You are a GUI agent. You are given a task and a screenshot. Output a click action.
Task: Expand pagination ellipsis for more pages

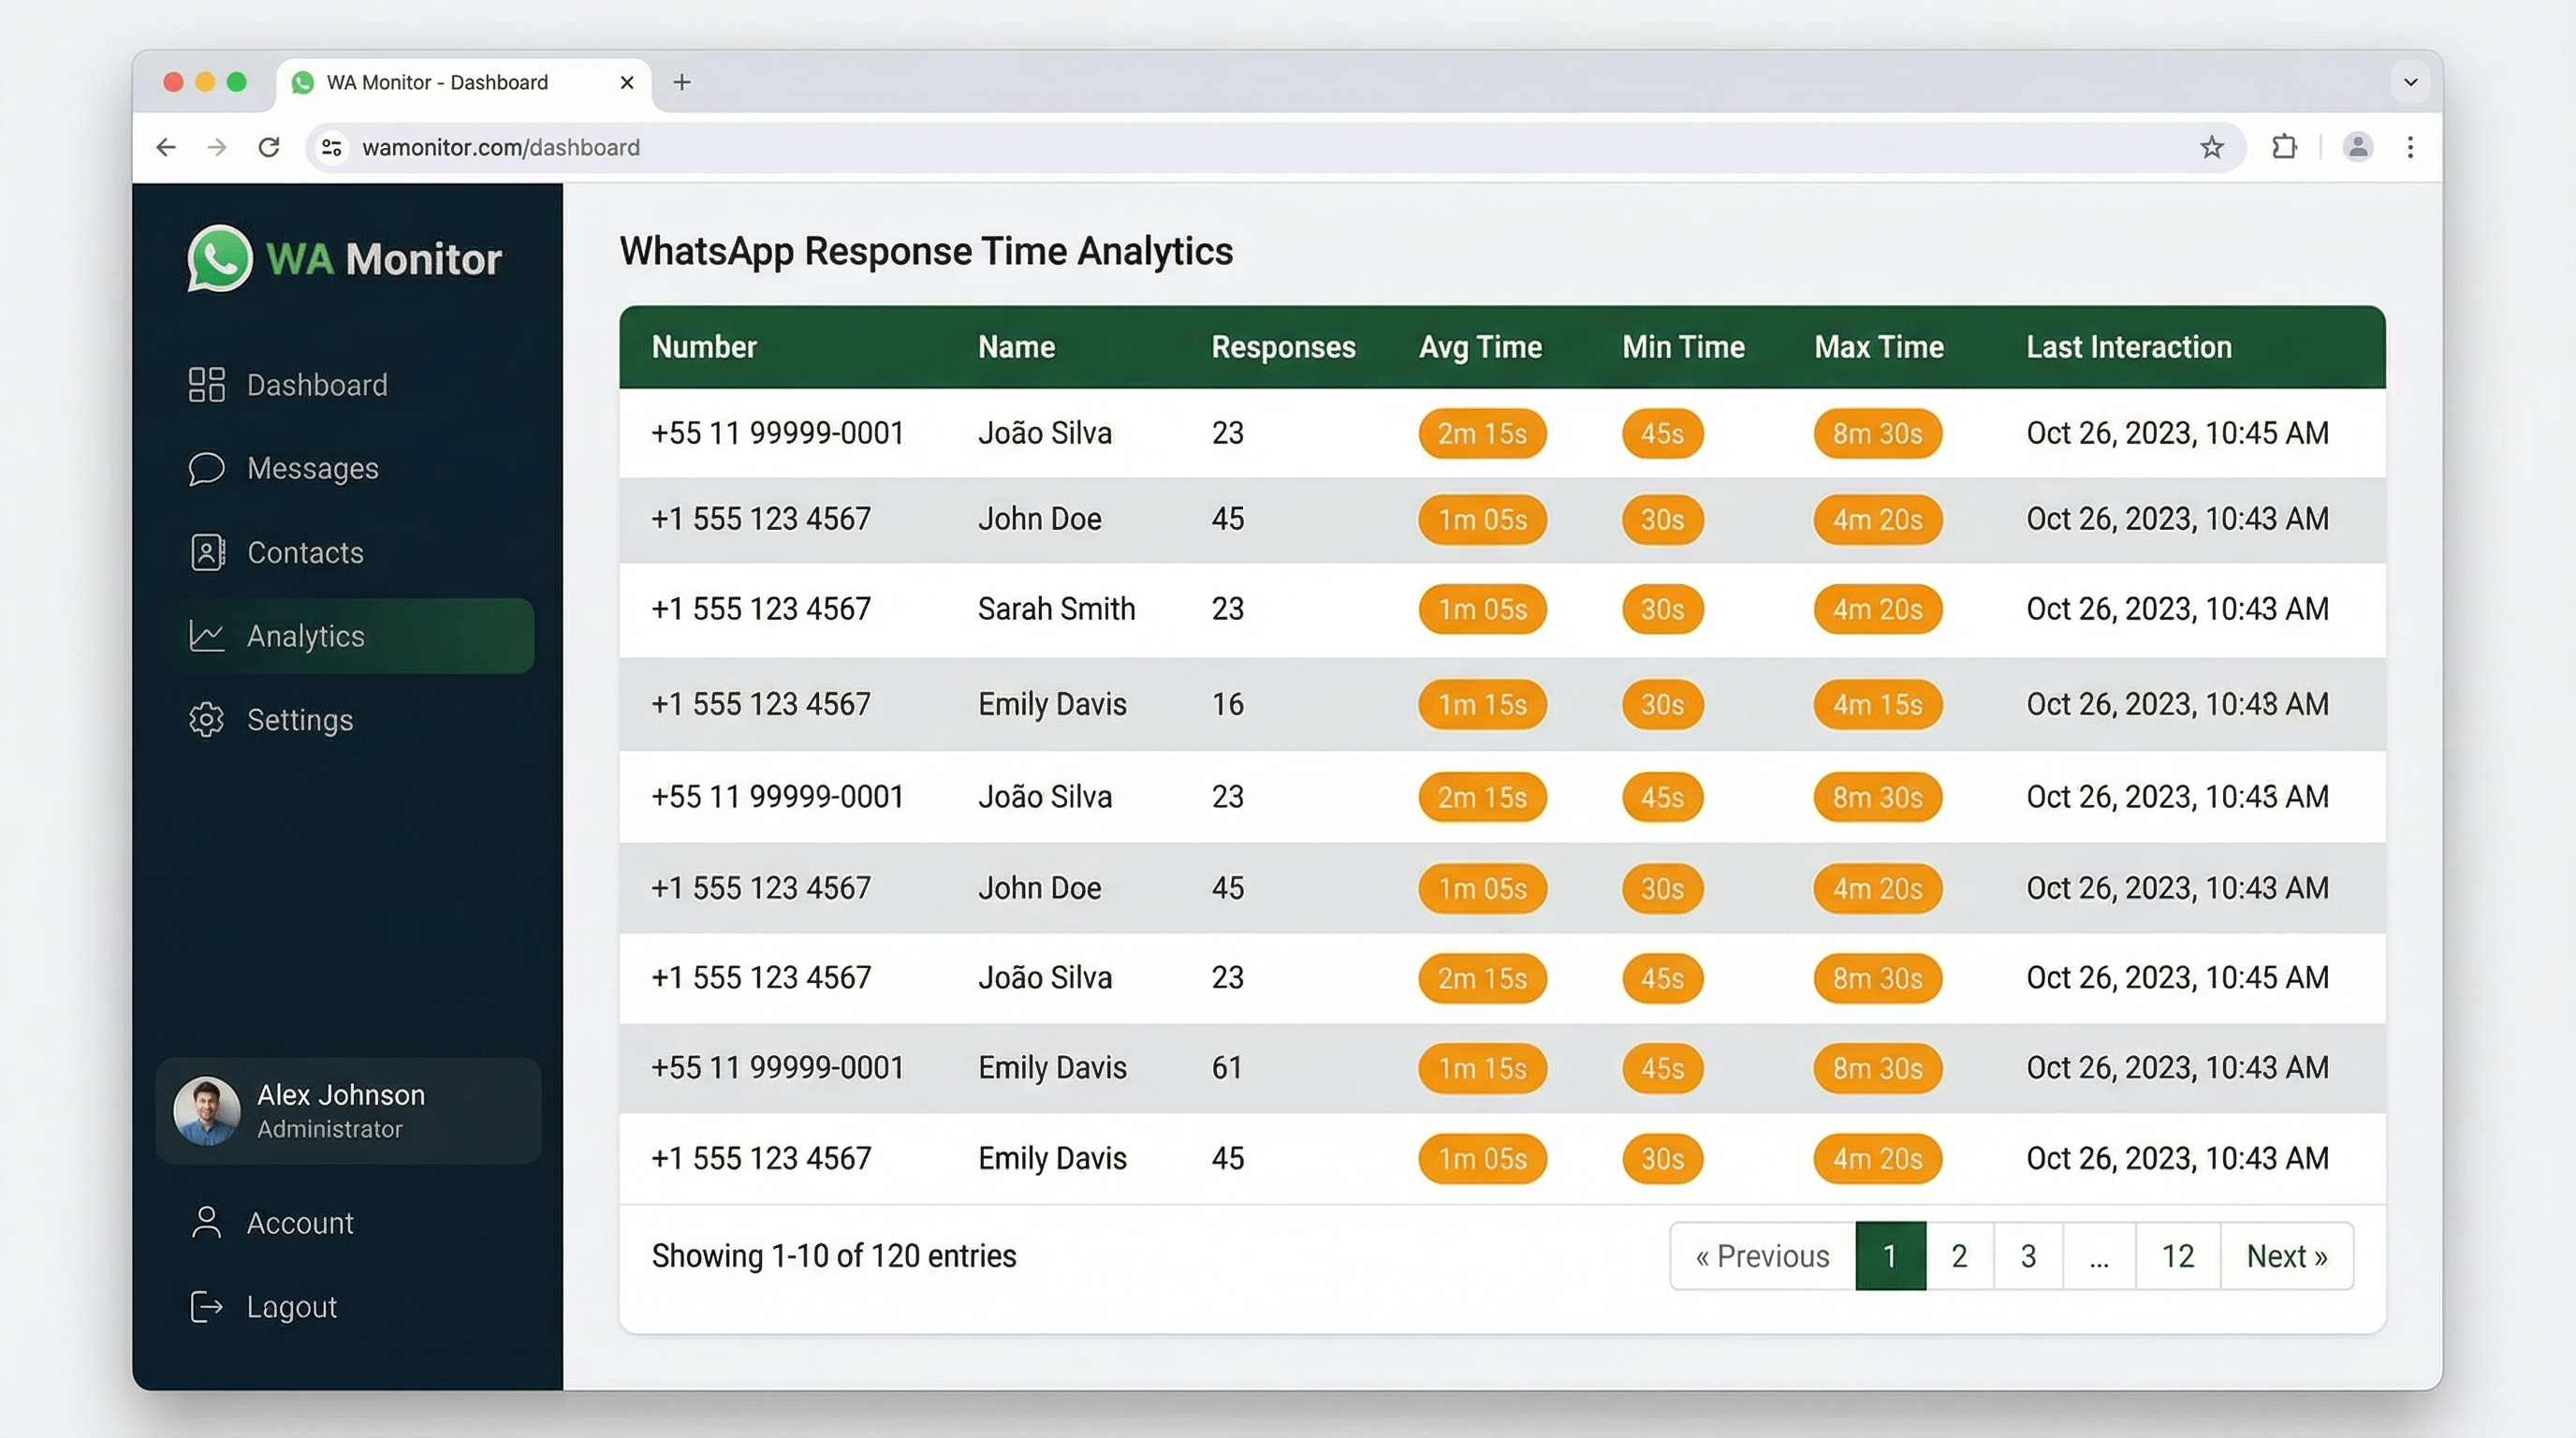point(2098,1256)
